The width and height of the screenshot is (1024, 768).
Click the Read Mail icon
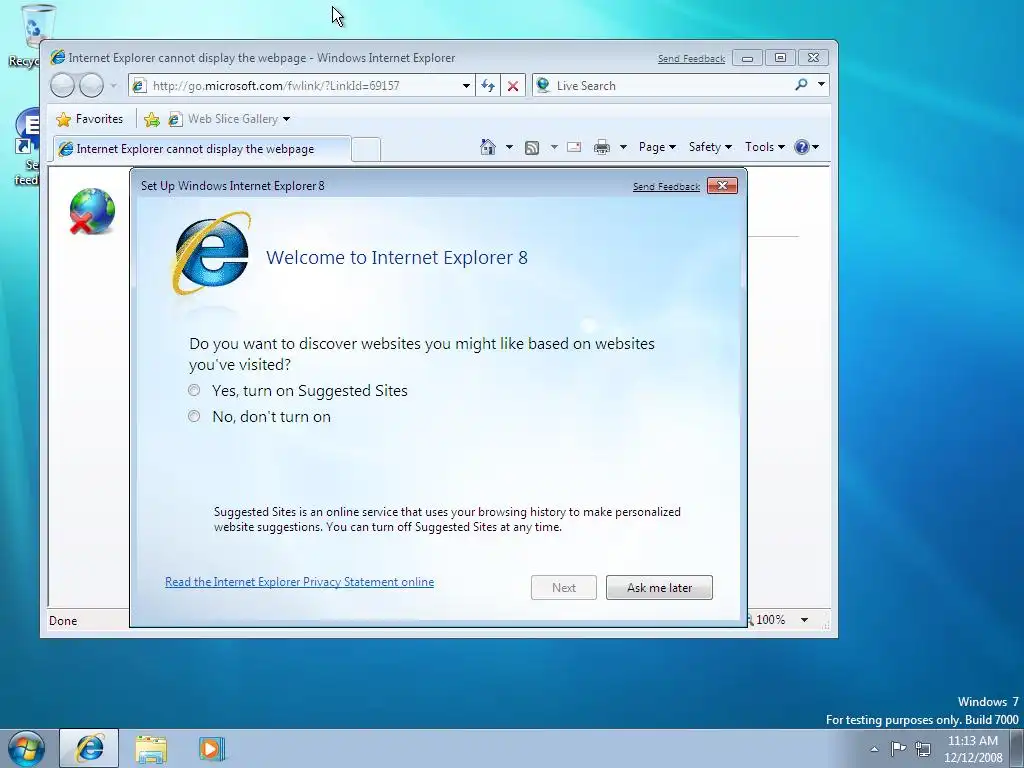pos(574,147)
